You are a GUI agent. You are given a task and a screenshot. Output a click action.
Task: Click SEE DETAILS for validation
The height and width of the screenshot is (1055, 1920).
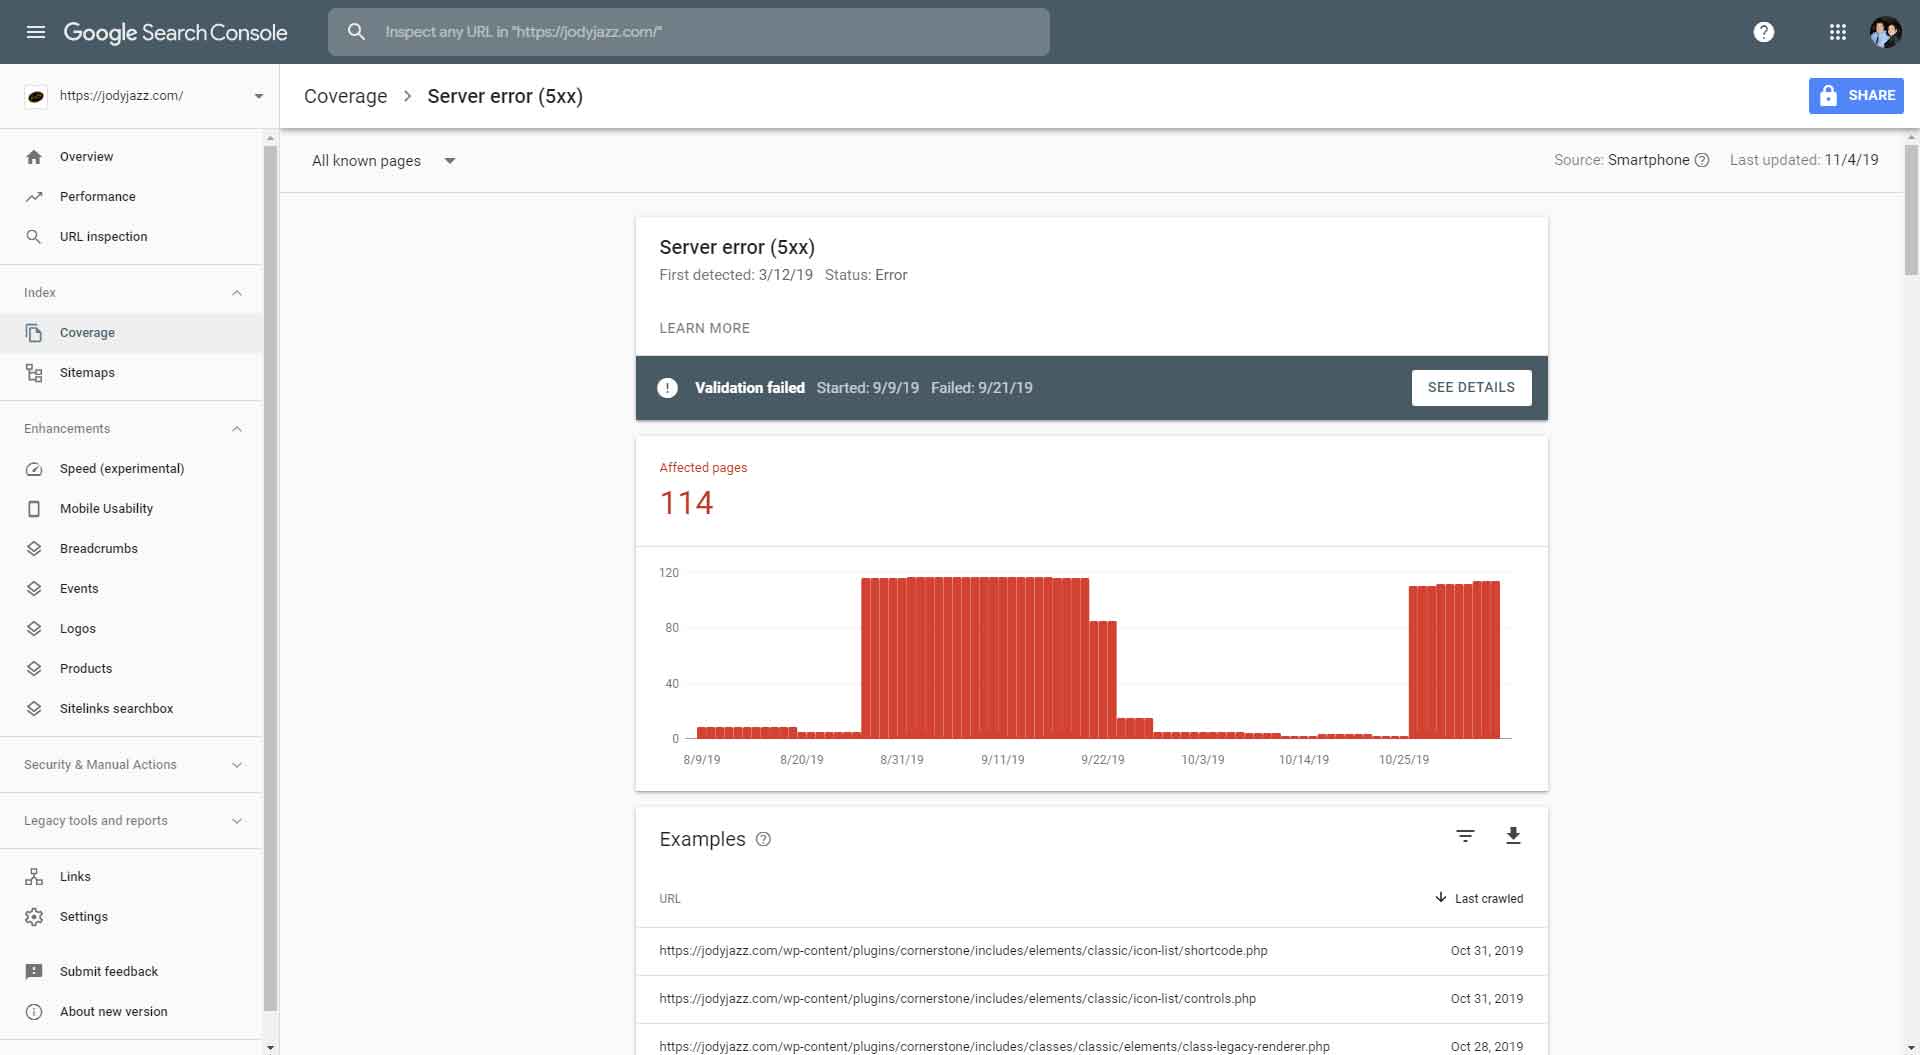(x=1471, y=388)
